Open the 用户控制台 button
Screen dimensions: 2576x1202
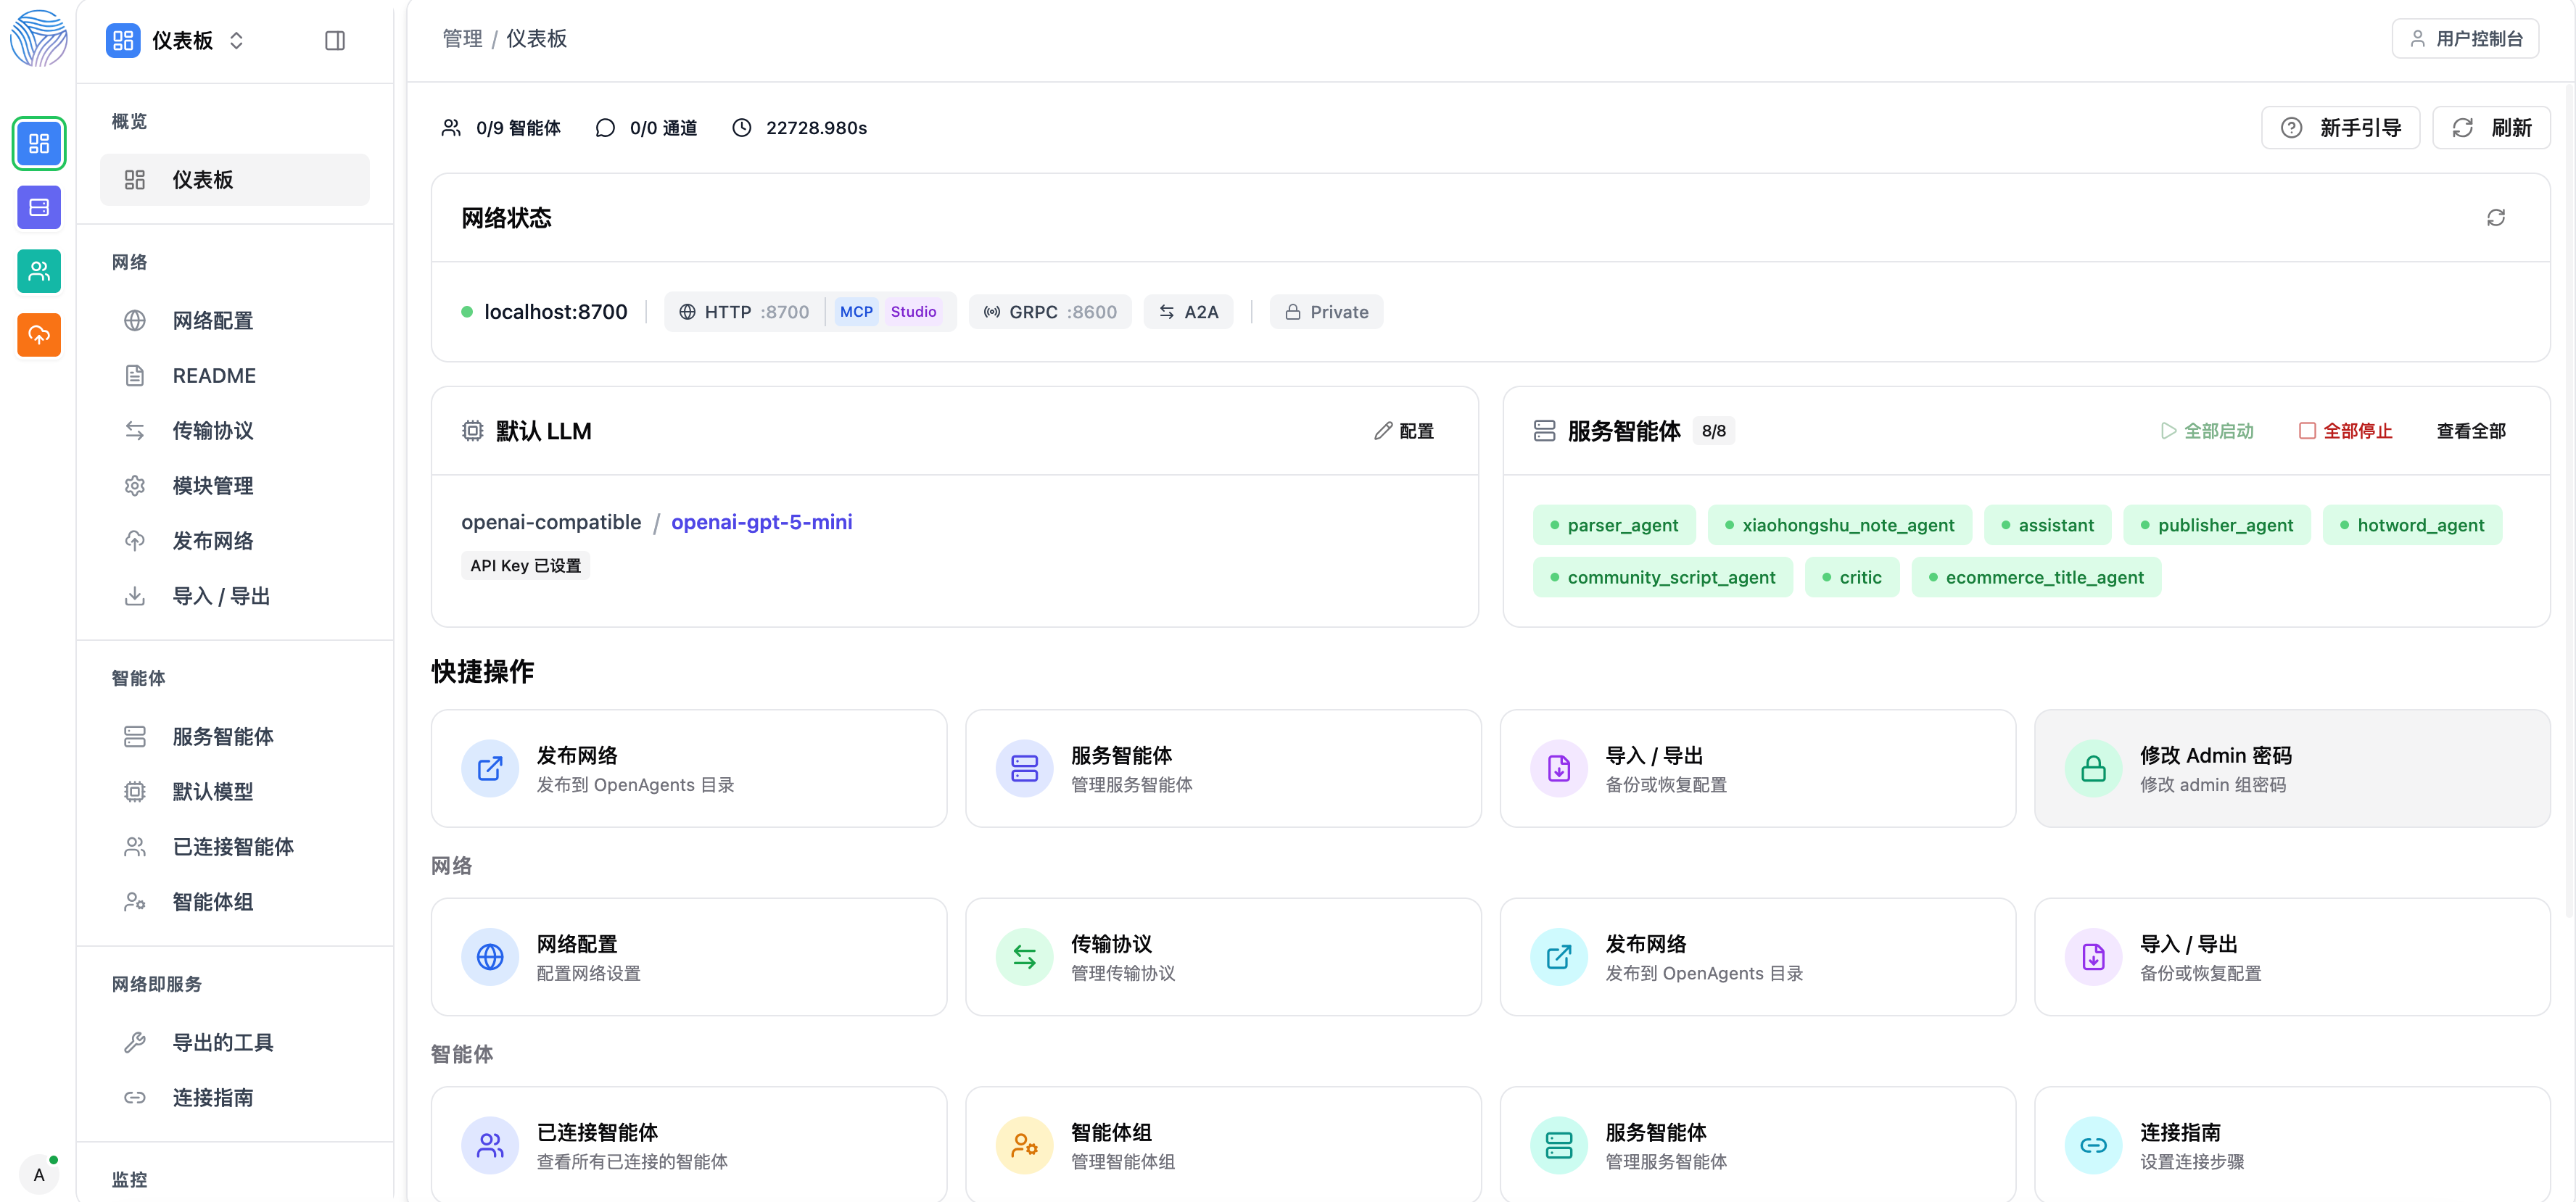pos(2464,38)
